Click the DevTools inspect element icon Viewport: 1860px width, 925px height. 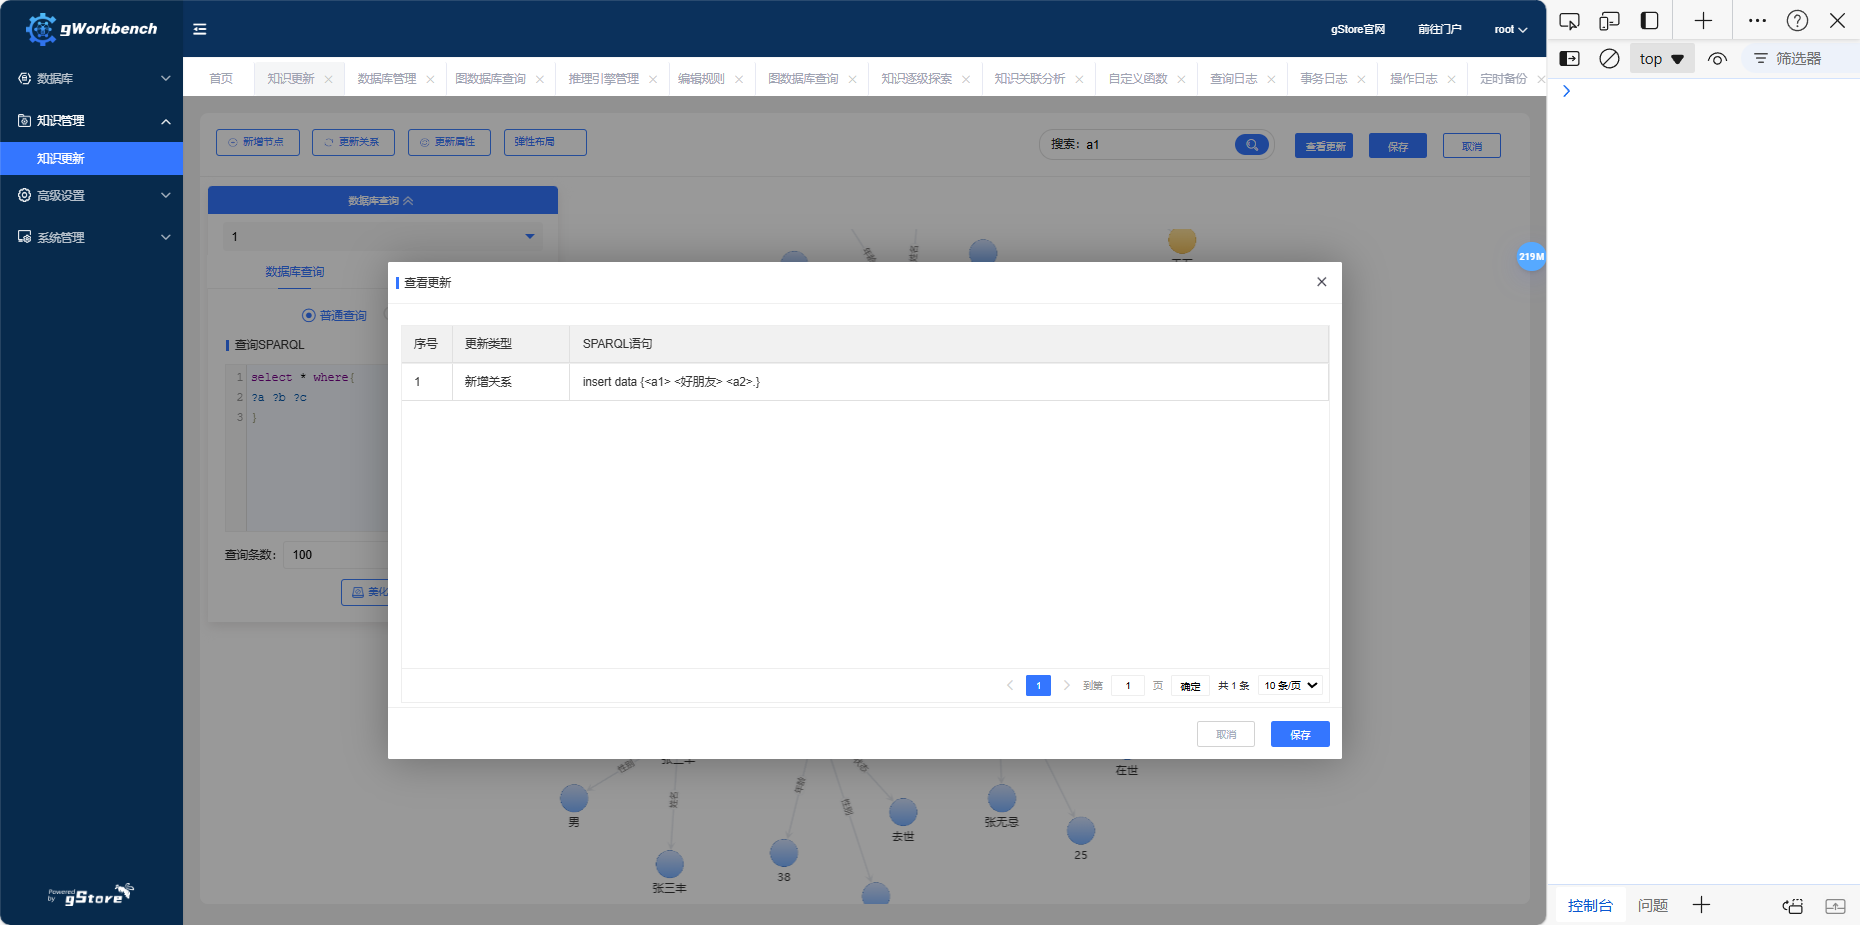(x=1569, y=21)
